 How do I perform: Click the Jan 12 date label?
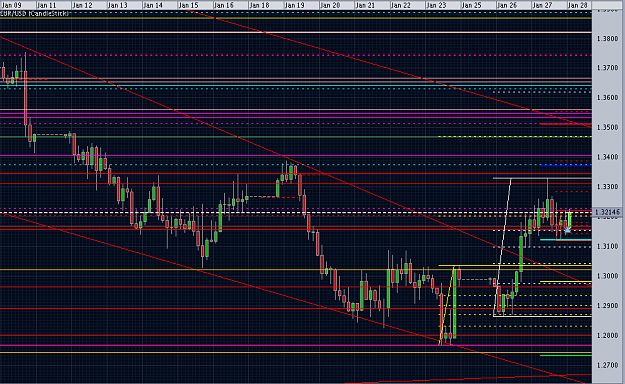pos(83,5)
